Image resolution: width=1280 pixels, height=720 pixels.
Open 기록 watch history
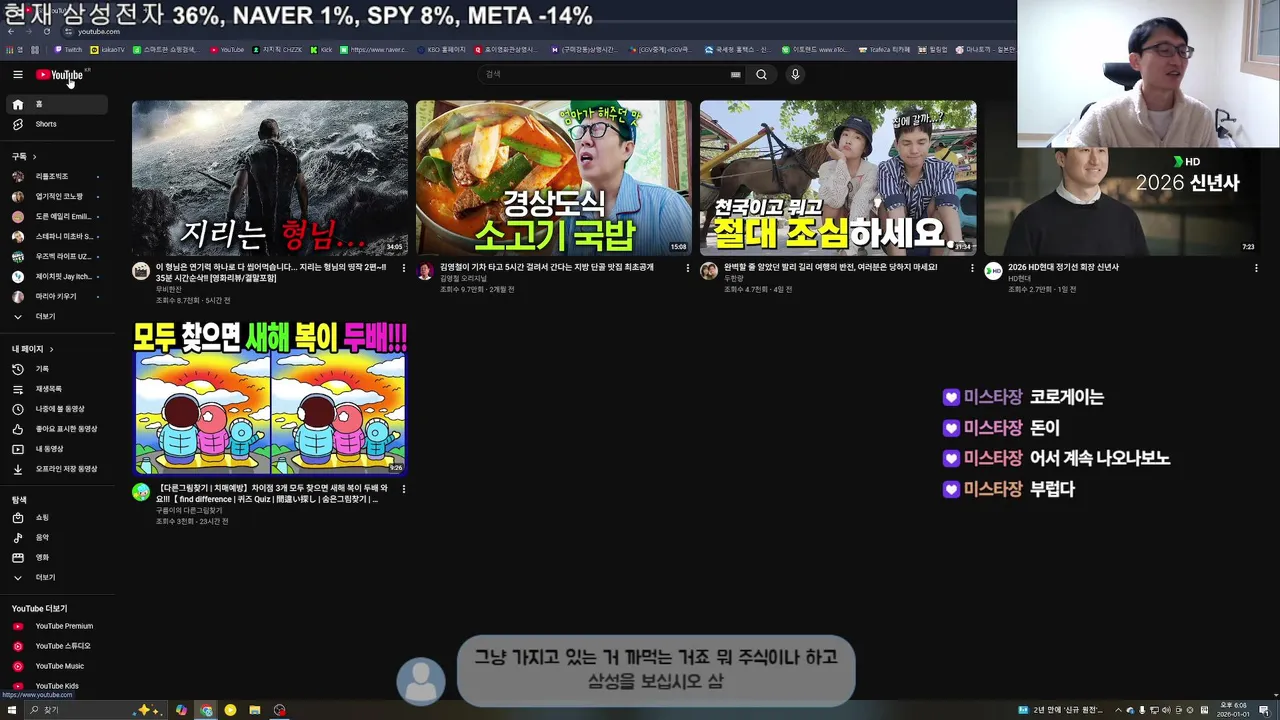click(x=58, y=369)
